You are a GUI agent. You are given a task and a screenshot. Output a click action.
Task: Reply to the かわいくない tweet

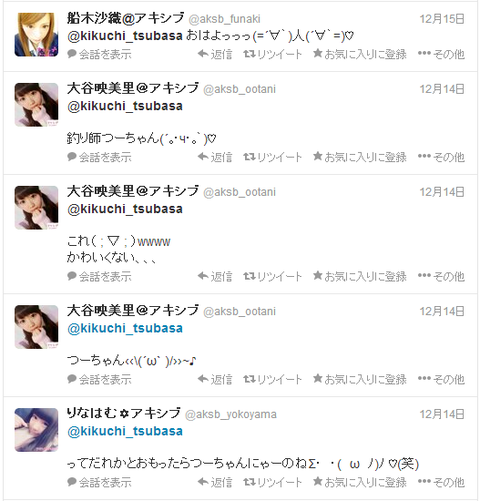pyautogui.click(x=215, y=276)
